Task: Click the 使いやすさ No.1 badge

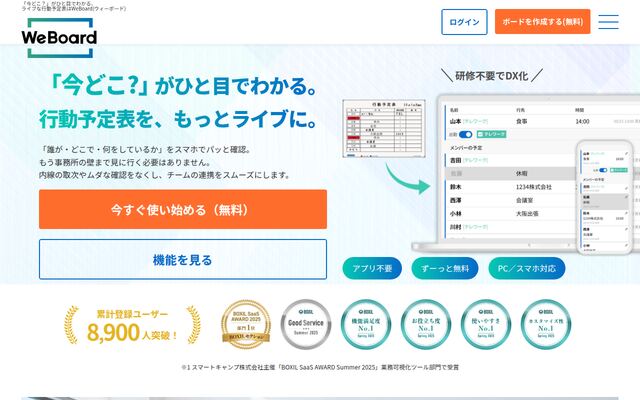Action: click(x=486, y=324)
